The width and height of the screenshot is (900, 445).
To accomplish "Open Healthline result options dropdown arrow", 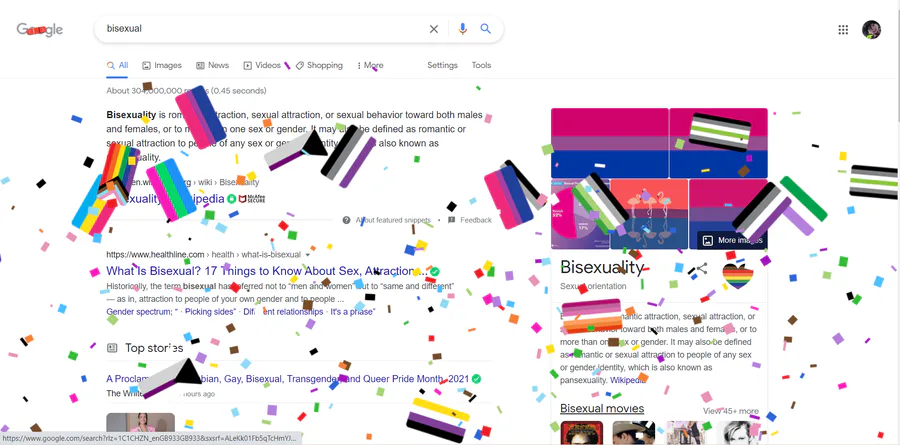I will [x=308, y=254].
